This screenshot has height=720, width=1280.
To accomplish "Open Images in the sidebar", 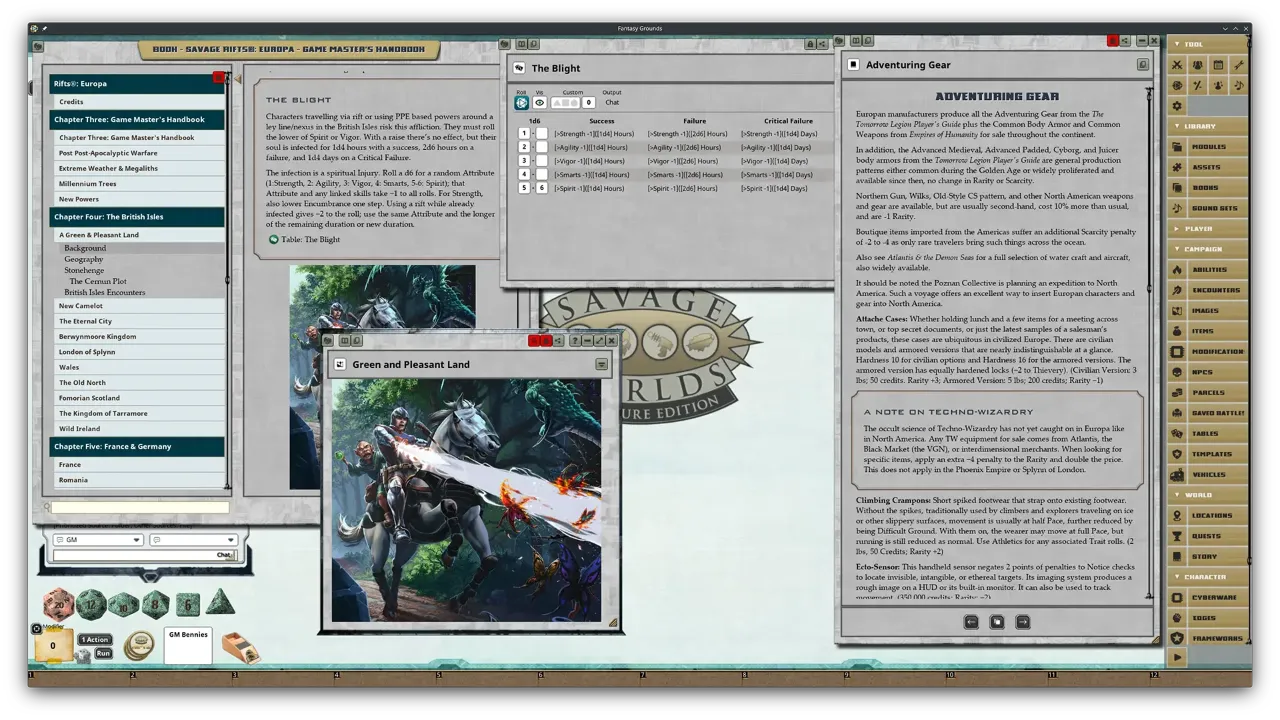I will click(x=1207, y=311).
